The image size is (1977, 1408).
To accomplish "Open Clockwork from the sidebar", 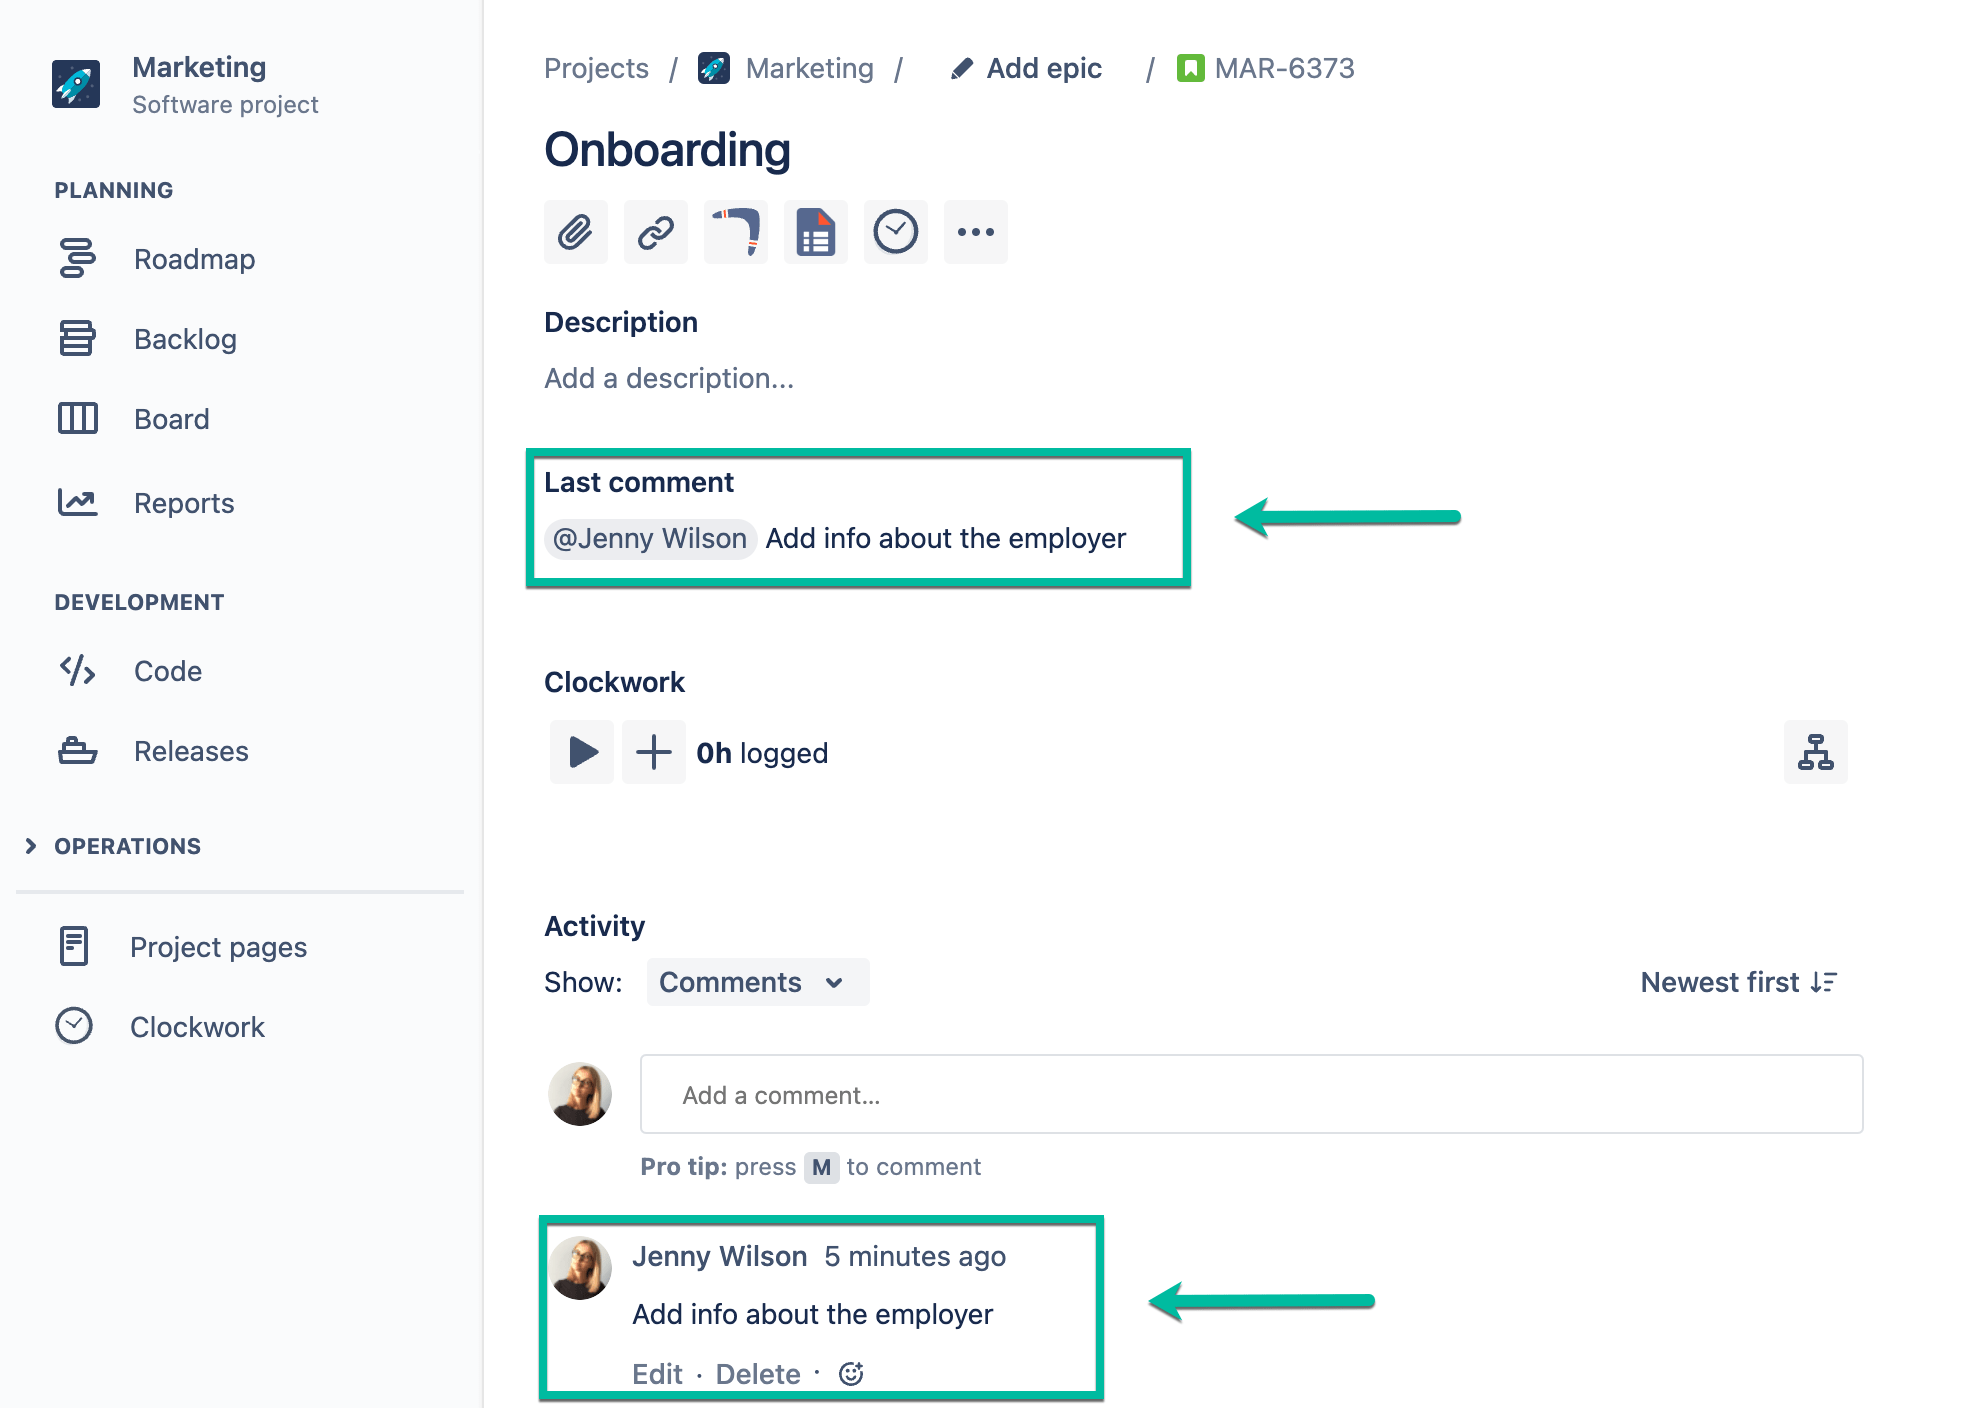I will coord(197,1026).
